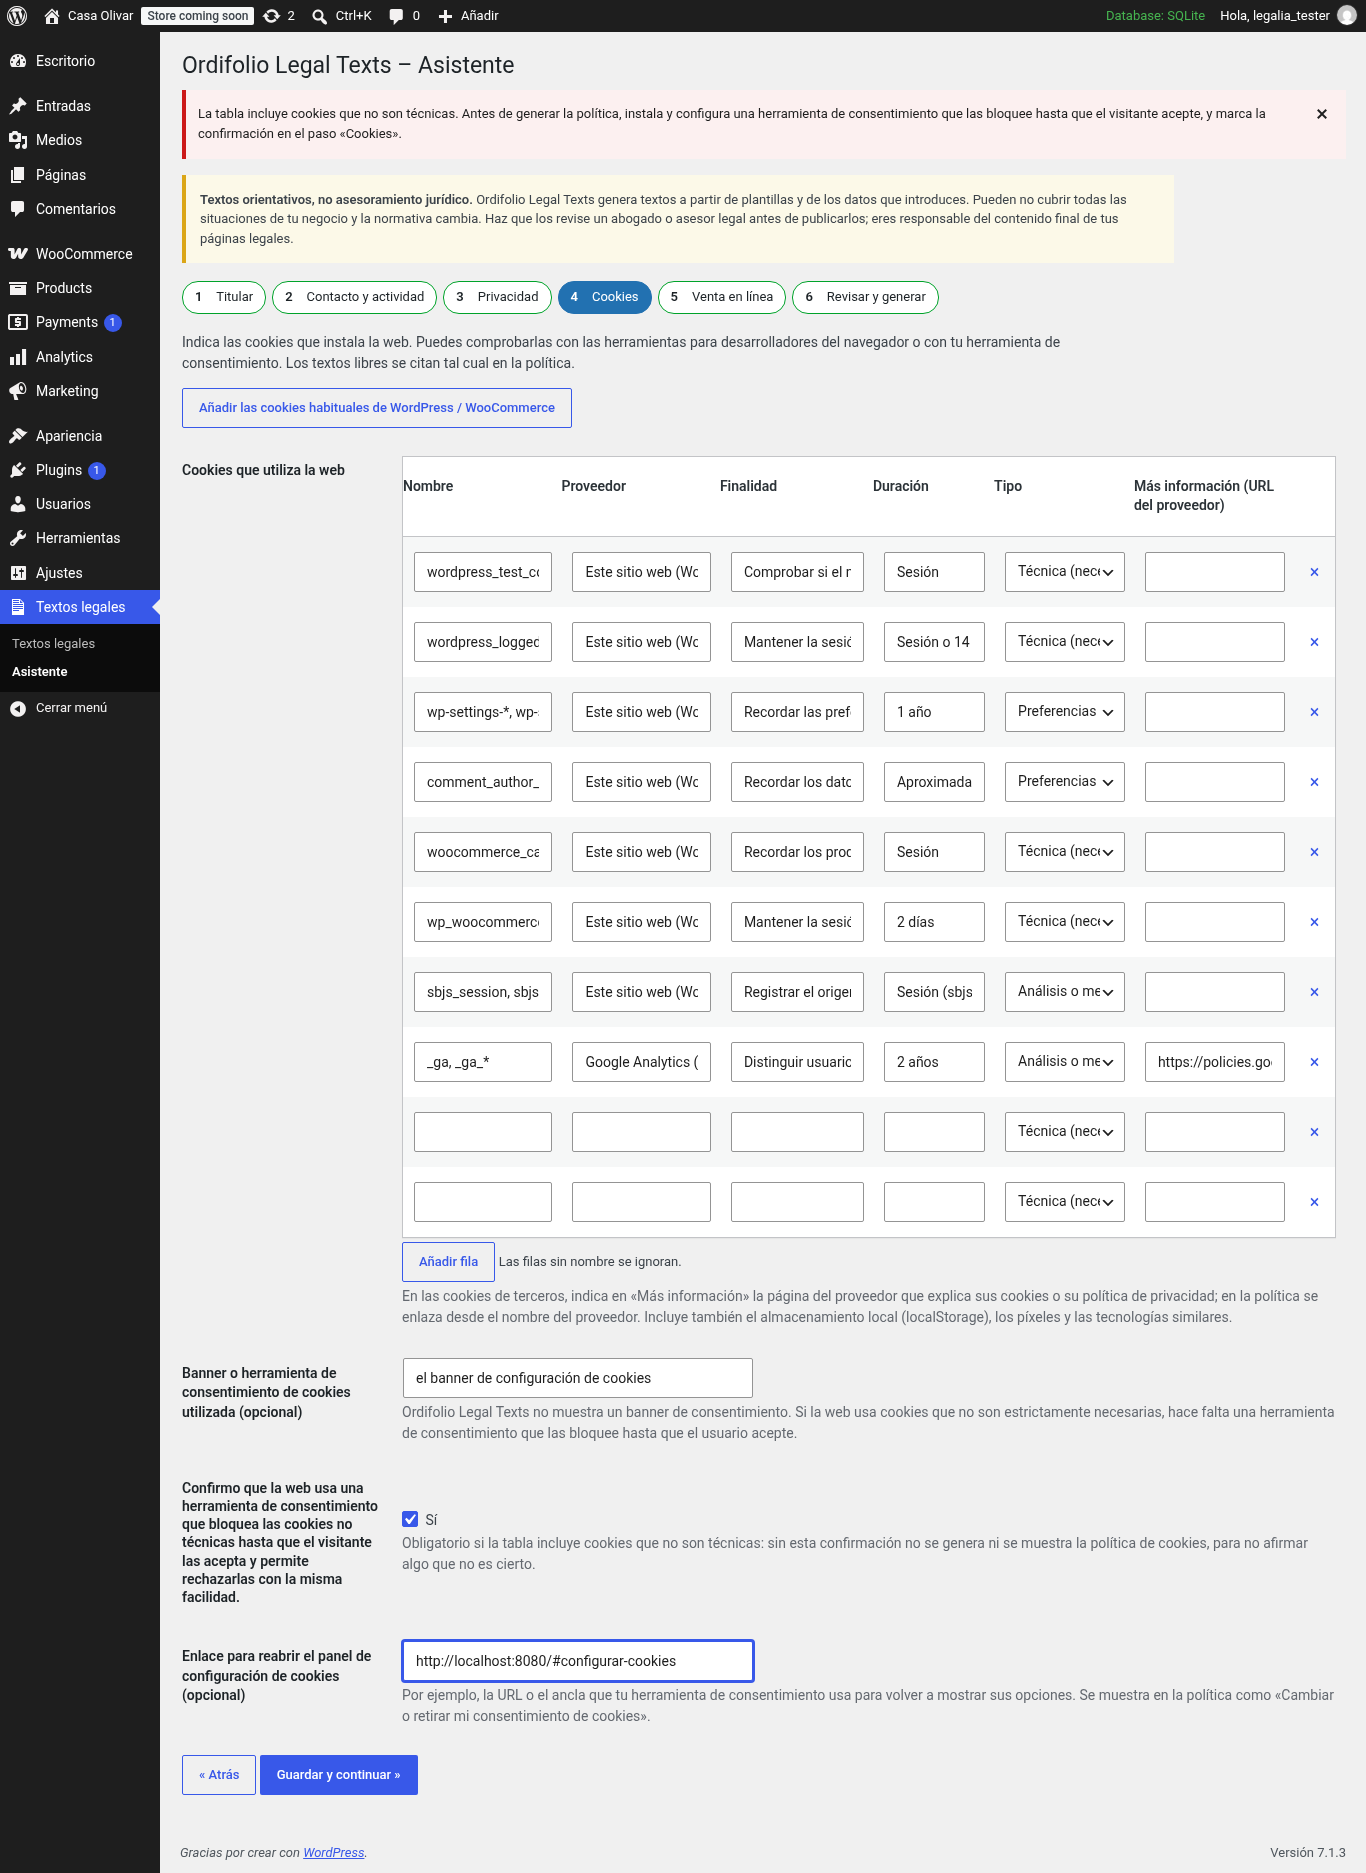Viewport: 1366px width, 1873px height.
Task: Change Tipo for wp-settings row
Action: pos(1065,712)
